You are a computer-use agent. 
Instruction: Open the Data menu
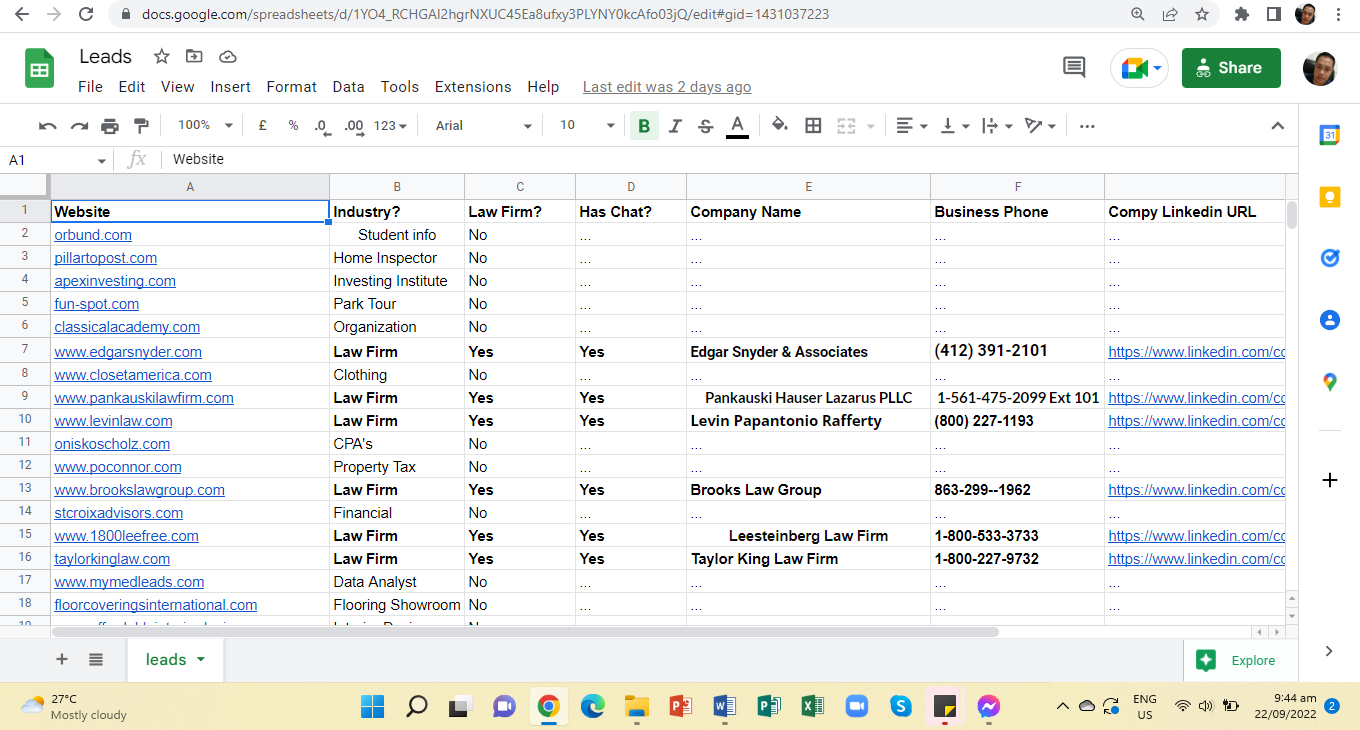[348, 87]
